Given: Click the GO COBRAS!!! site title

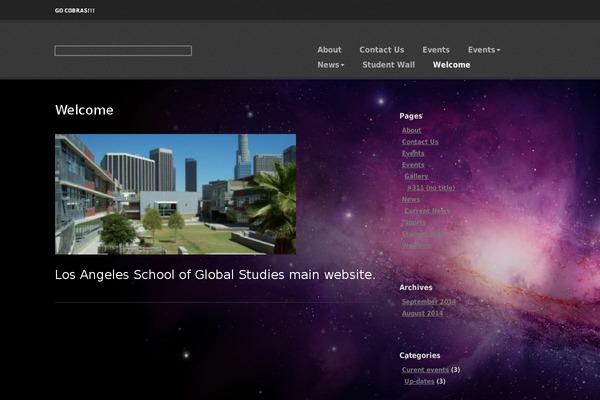Looking at the screenshot, I should tap(75, 10).
